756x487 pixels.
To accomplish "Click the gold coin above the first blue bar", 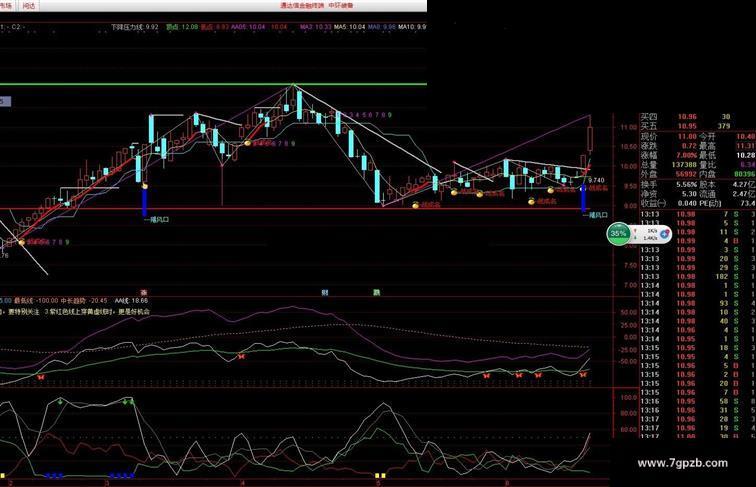I will click(145, 186).
